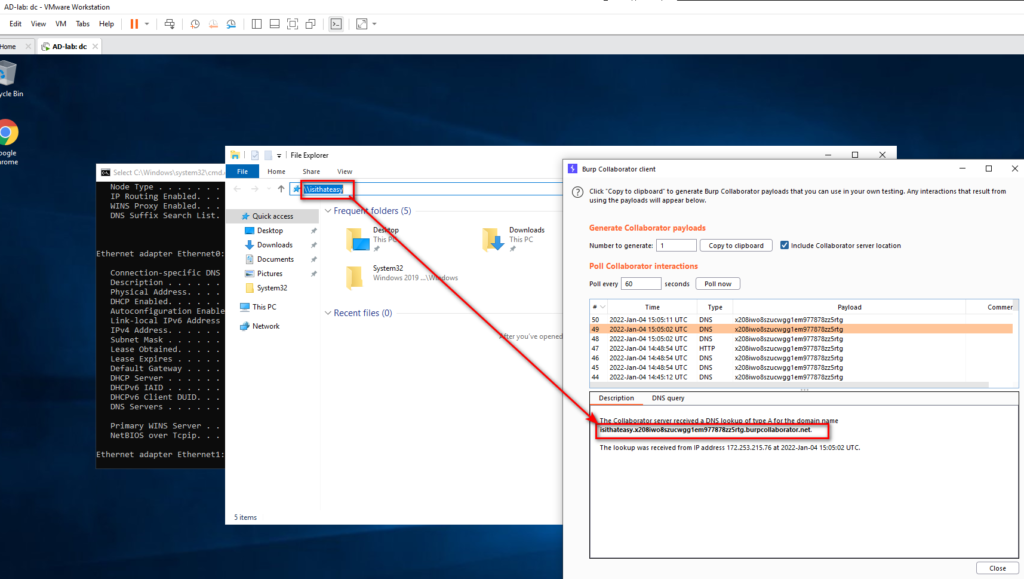Screen dimensions: 1024x579
Task: Select Documents in navigation pane
Action: click(x=275, y=259)
